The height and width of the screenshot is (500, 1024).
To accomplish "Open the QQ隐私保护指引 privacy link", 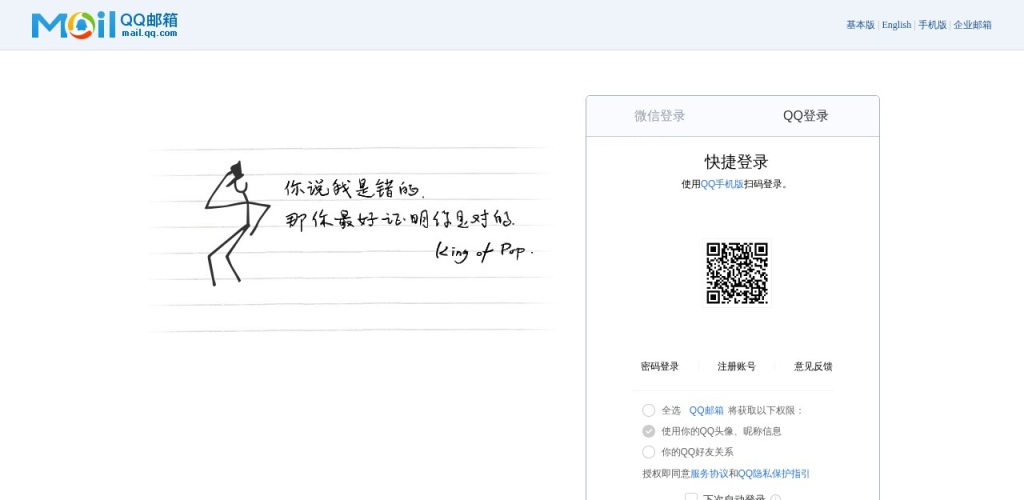I will point(774,473).
